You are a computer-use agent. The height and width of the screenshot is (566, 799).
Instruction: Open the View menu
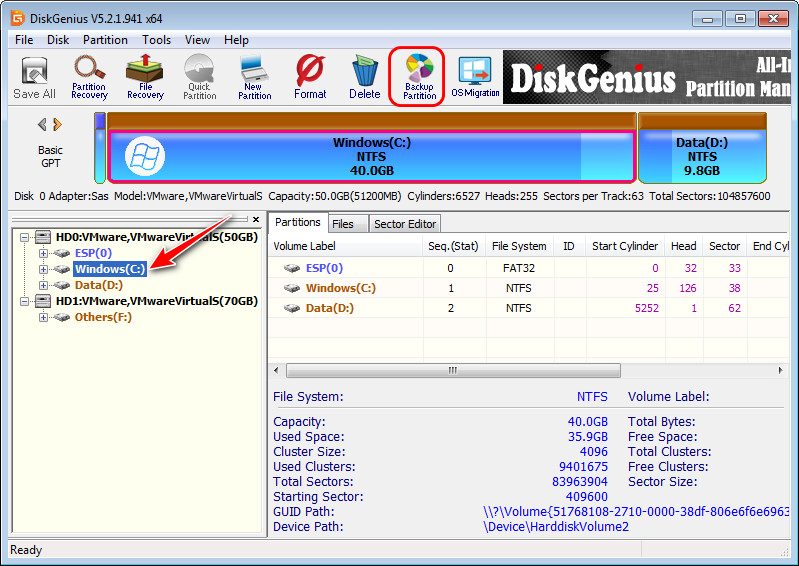197,40
